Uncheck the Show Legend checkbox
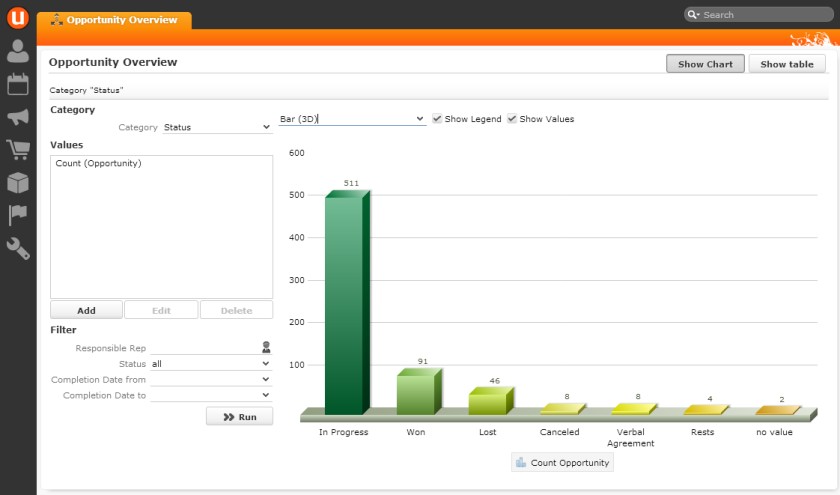Screen dimensions: 840x495 coord(437,119)
